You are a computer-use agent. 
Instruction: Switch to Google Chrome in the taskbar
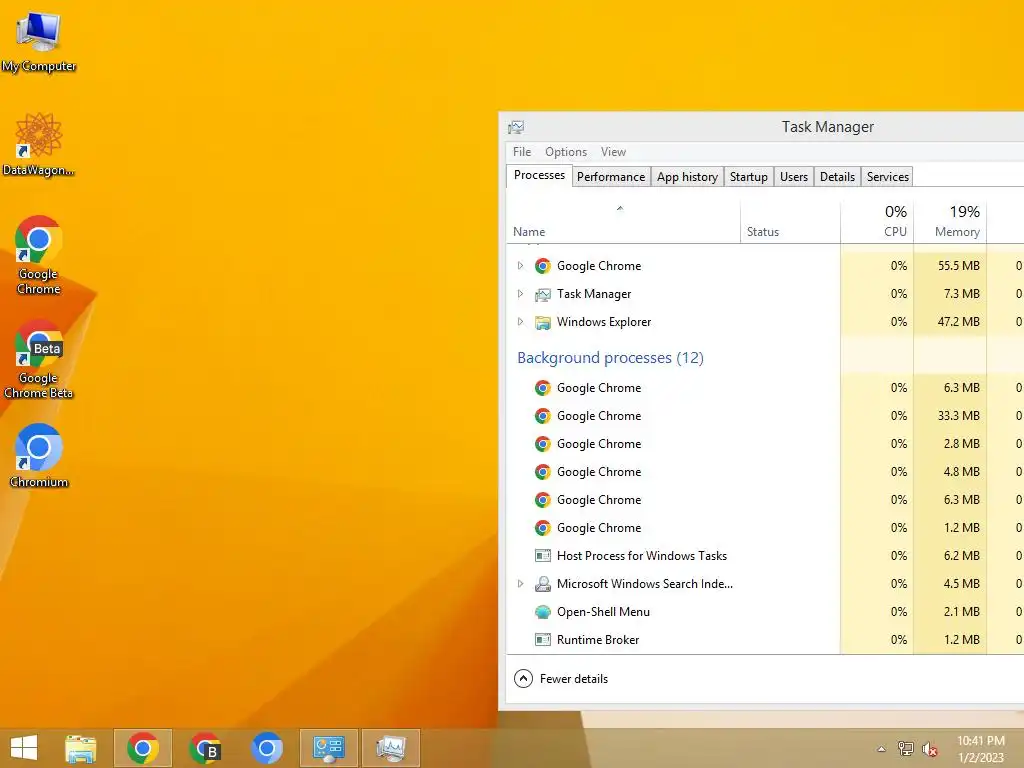click(x=142, y=748)
